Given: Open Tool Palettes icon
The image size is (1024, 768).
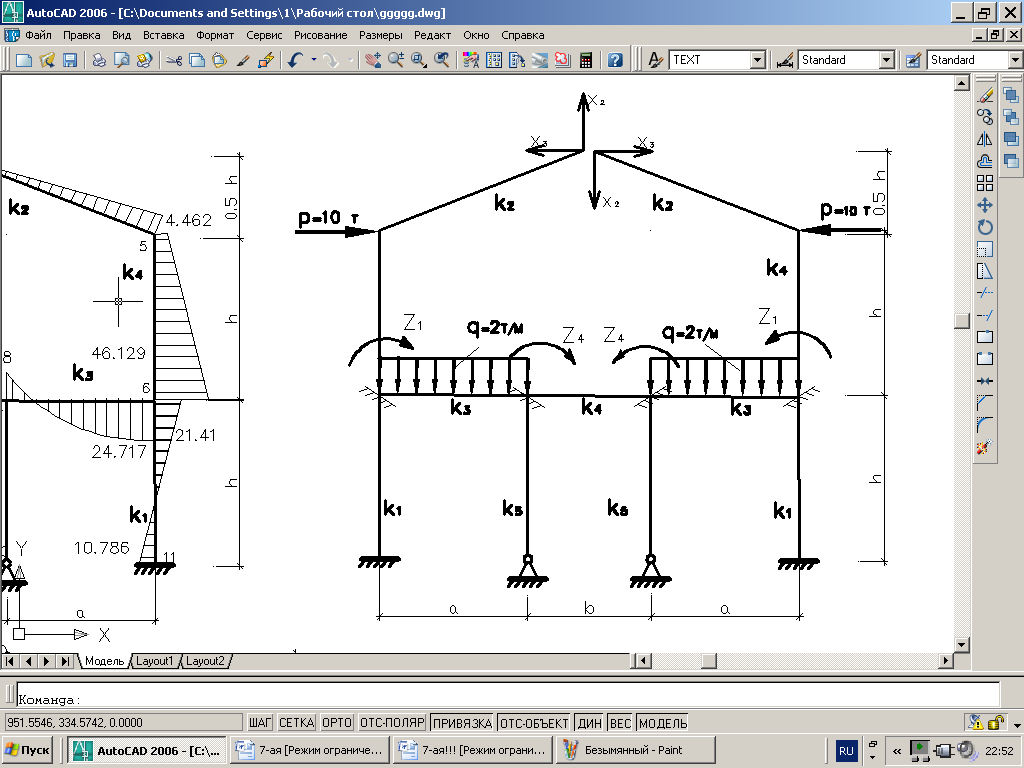Looking at the screenshot, I should [517, 60].
